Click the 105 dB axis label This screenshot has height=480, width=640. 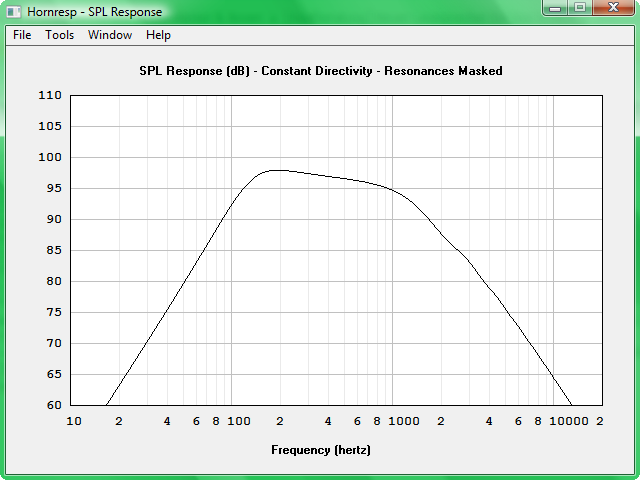(50, 126)
